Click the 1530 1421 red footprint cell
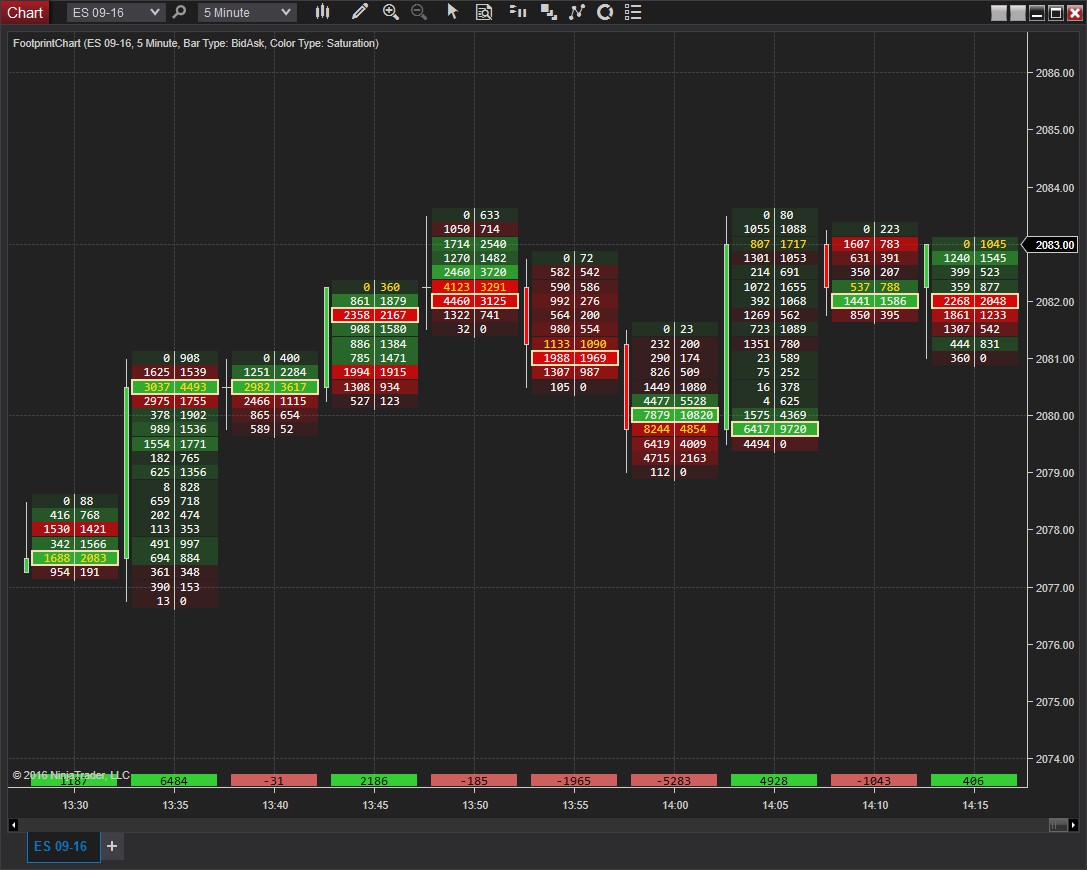 coord(75,529)
